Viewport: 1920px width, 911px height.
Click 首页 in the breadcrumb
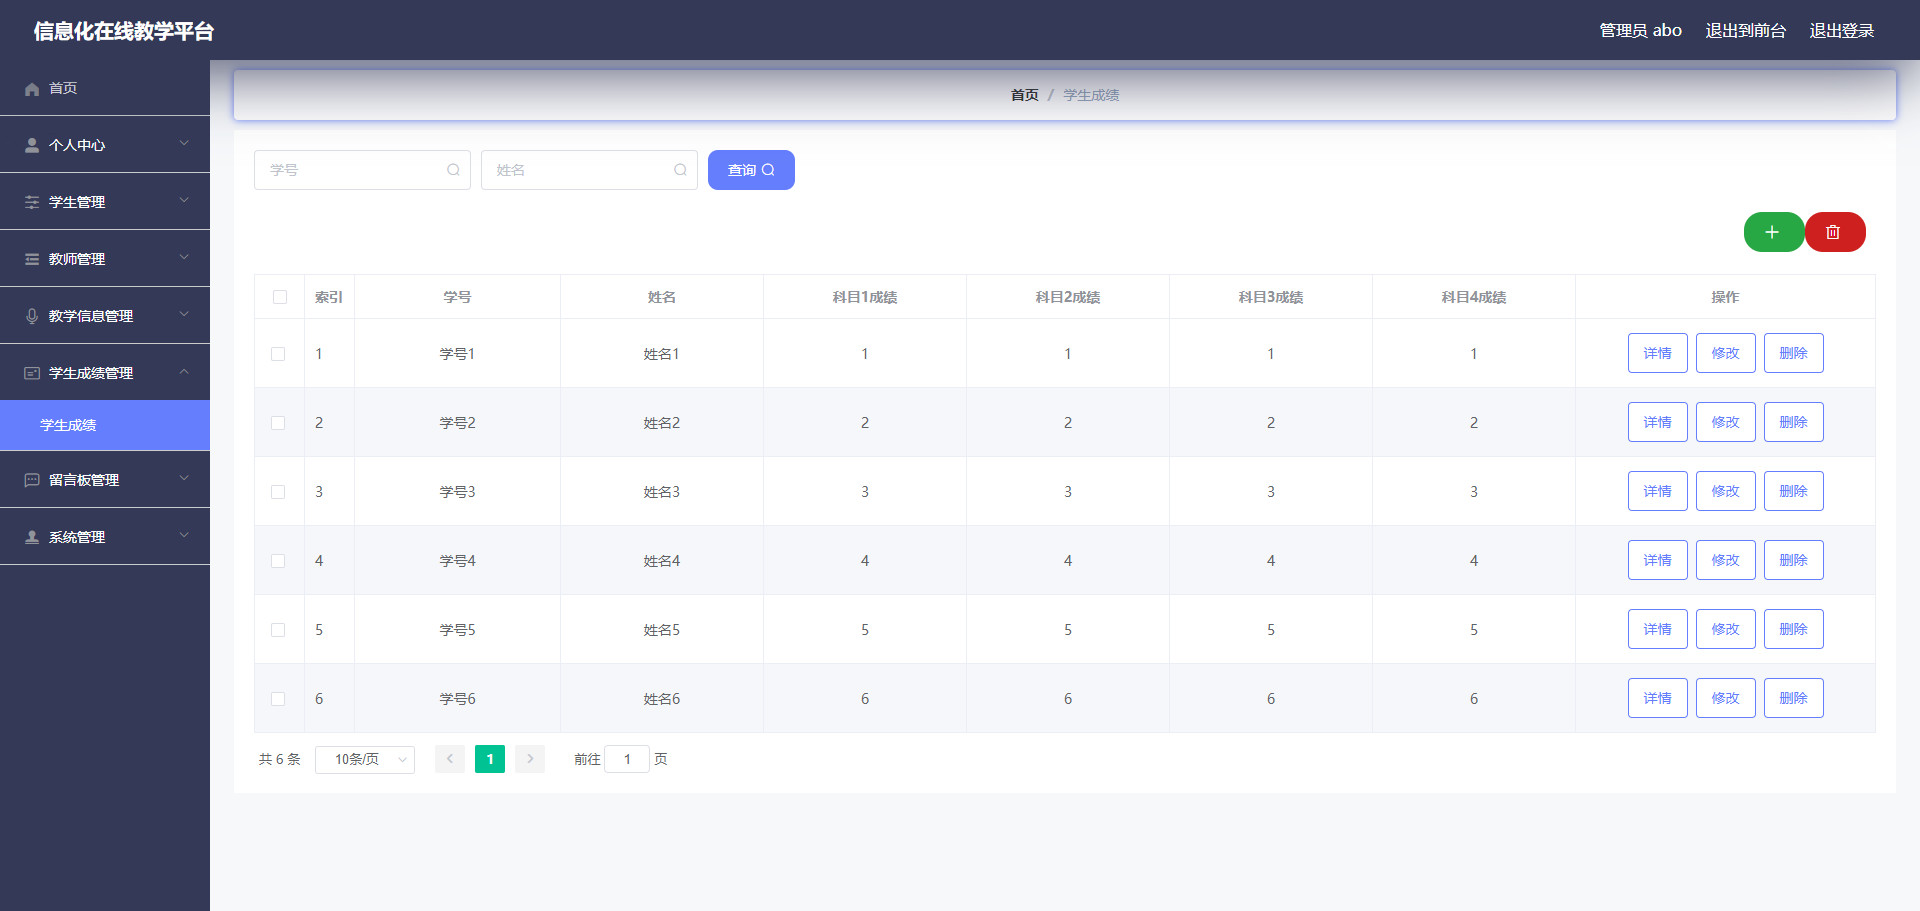pyautogui.click(x=1024, y=95)
